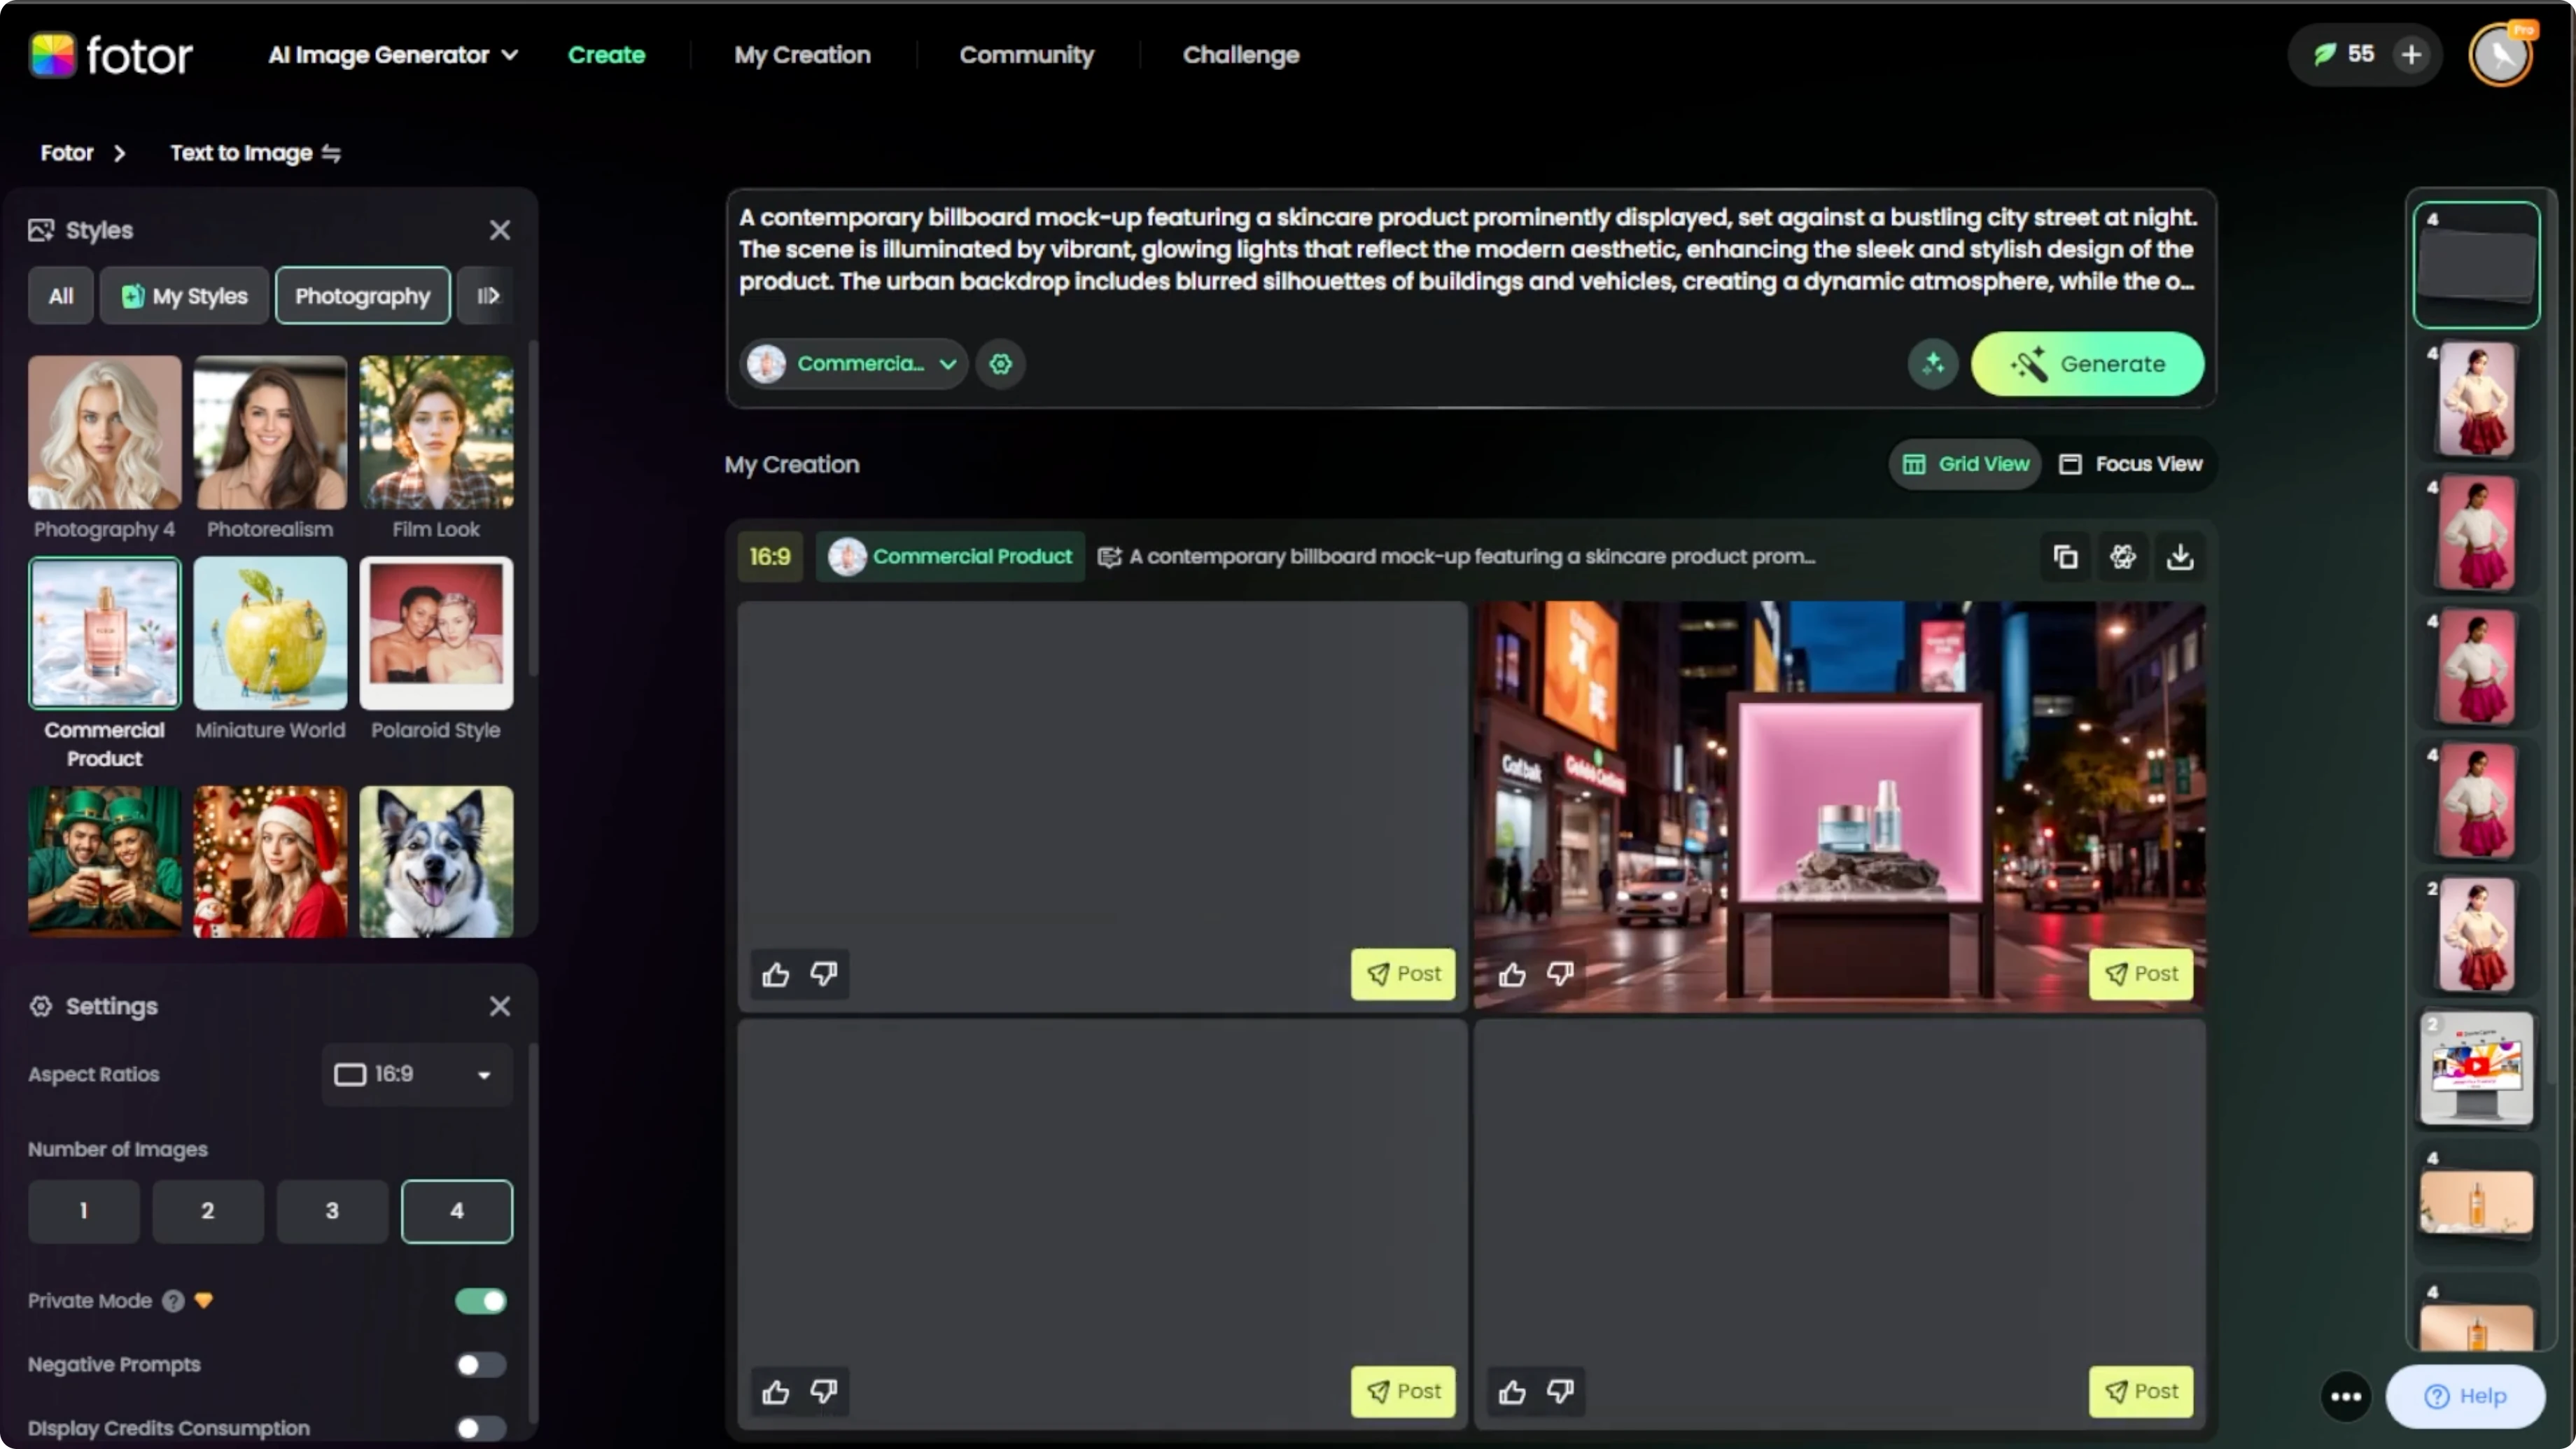Open the Challenge tab
The width and height of the screenshot is (2576, 1449).
[1241, 55]
